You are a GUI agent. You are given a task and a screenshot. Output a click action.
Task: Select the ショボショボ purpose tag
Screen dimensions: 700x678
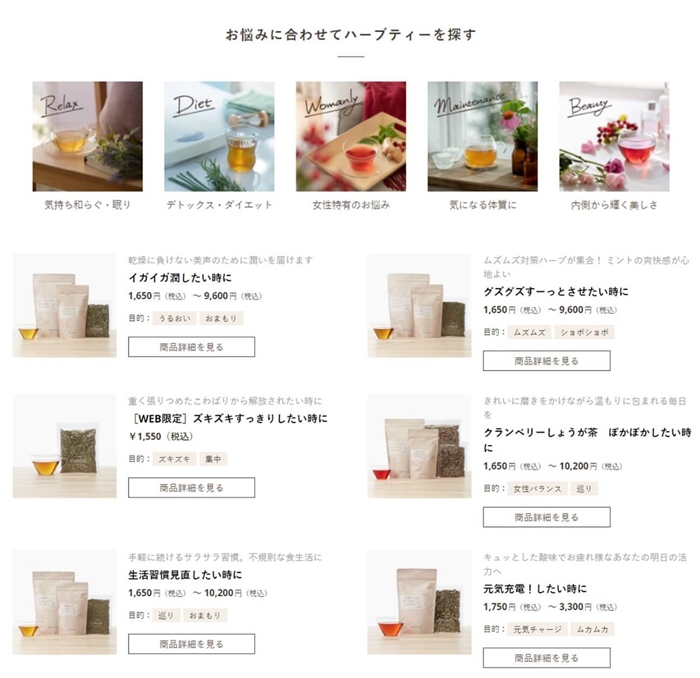[584, 332]
